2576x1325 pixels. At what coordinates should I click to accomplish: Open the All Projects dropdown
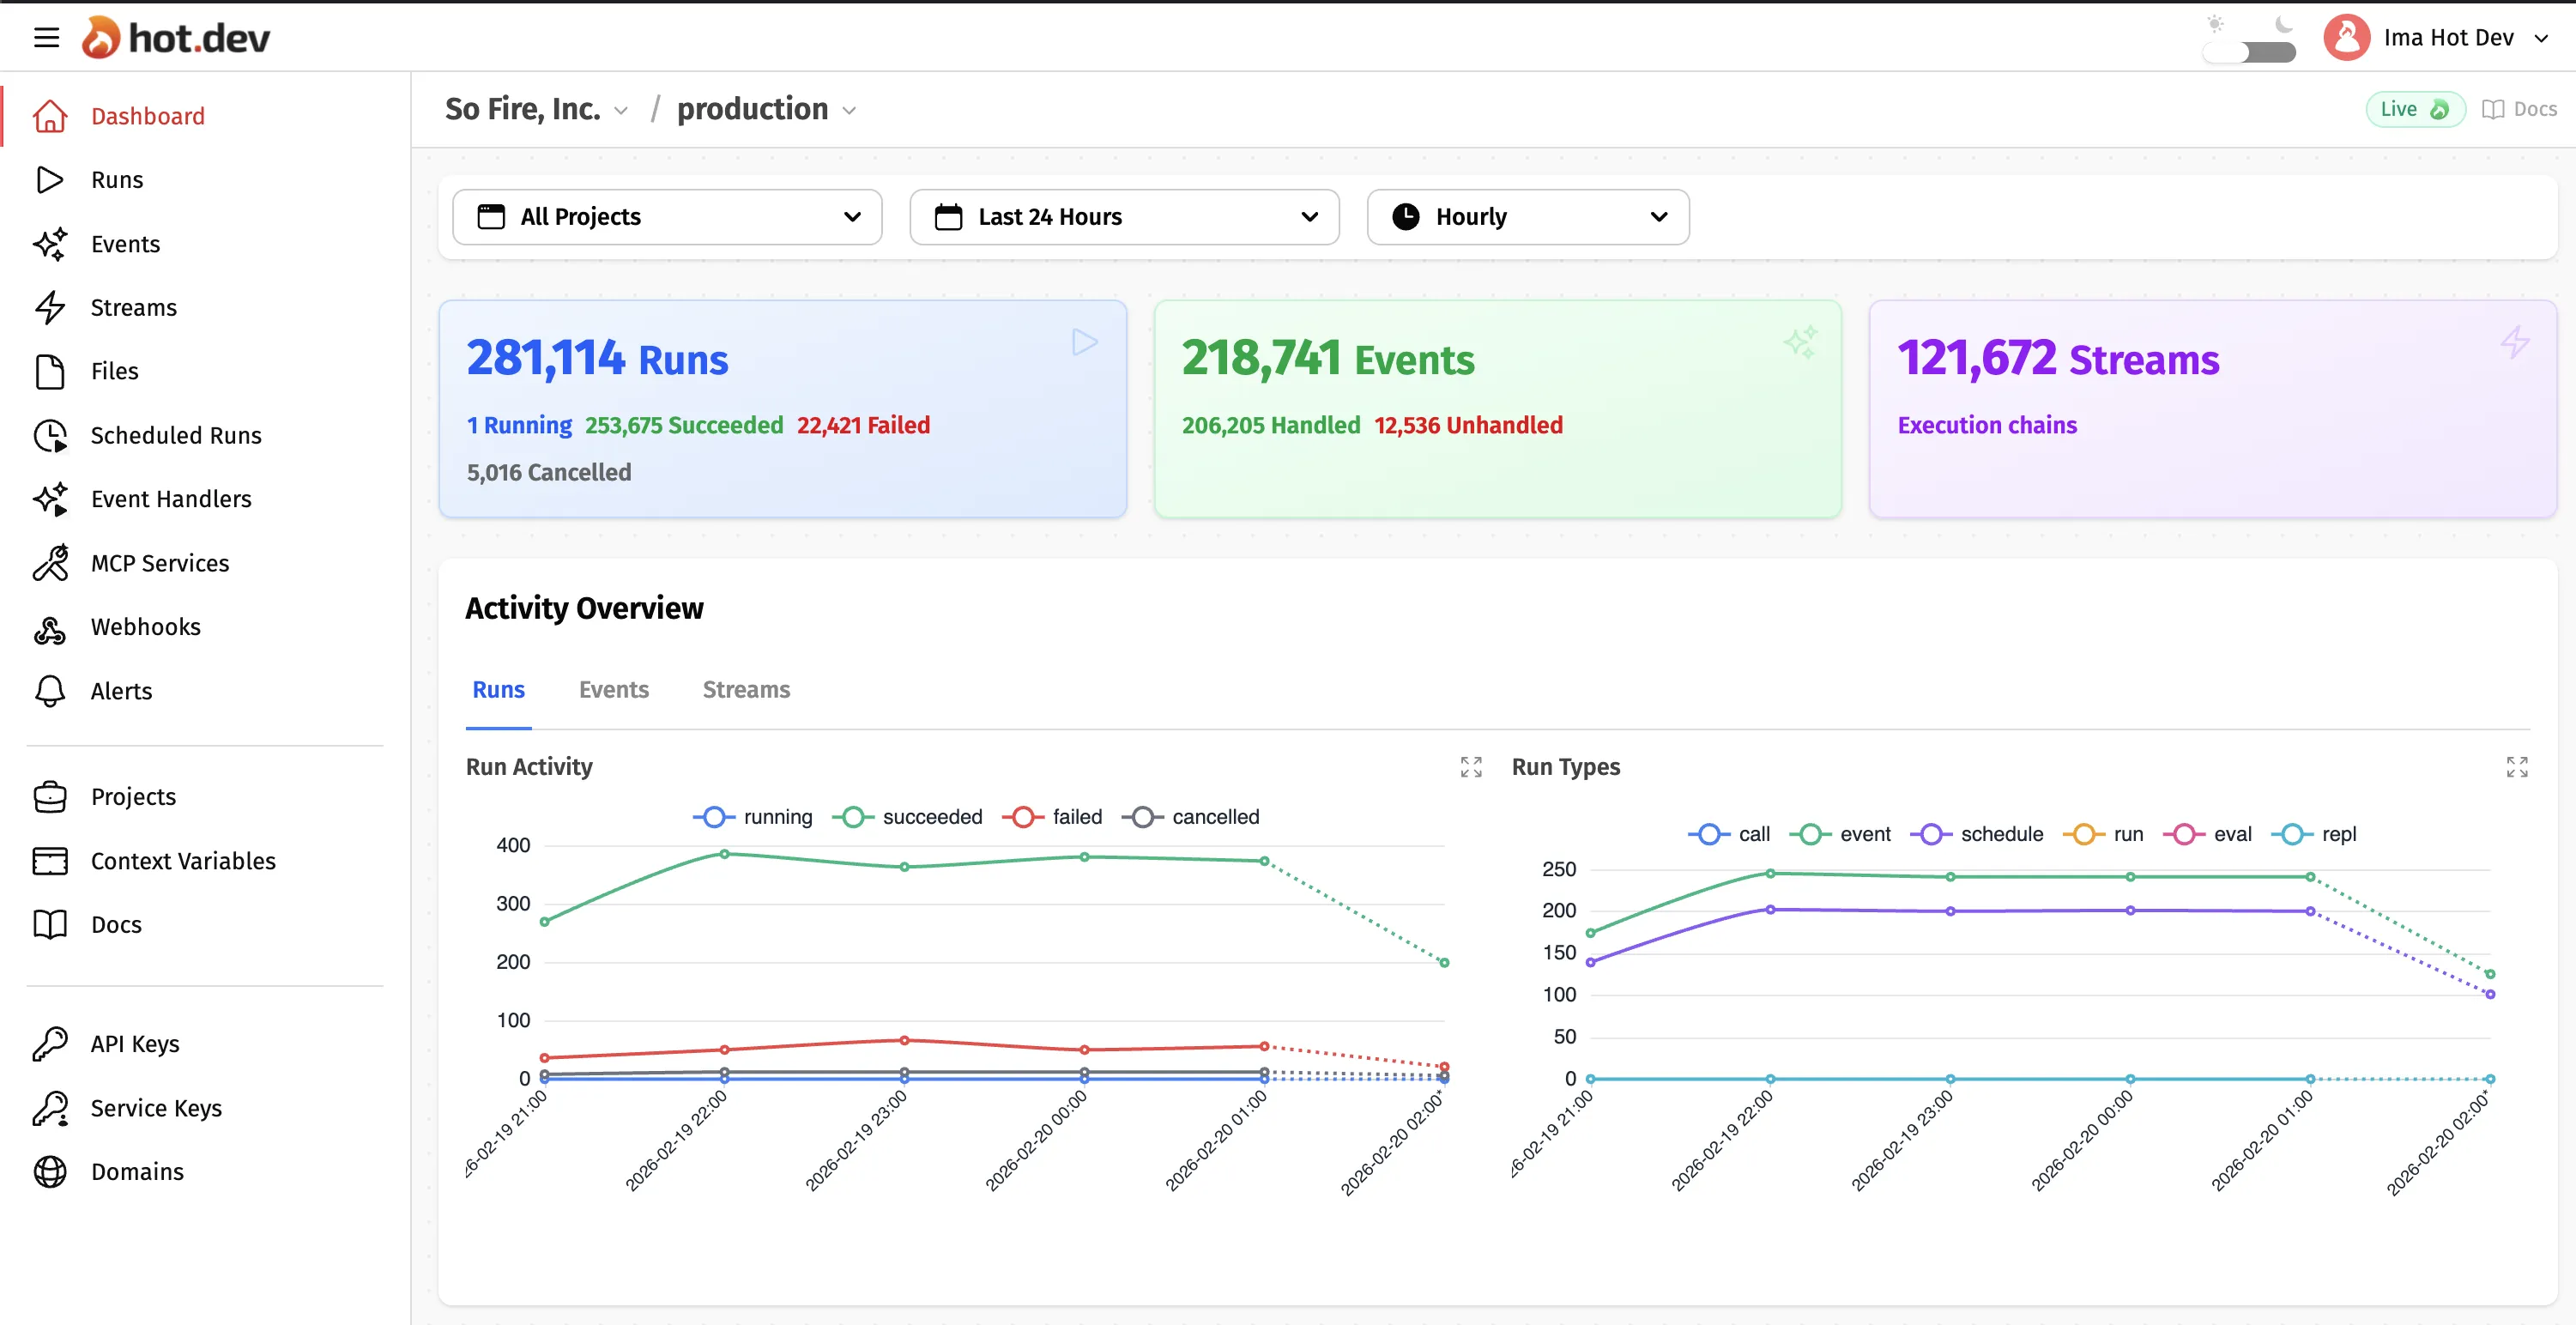[666, 216]
